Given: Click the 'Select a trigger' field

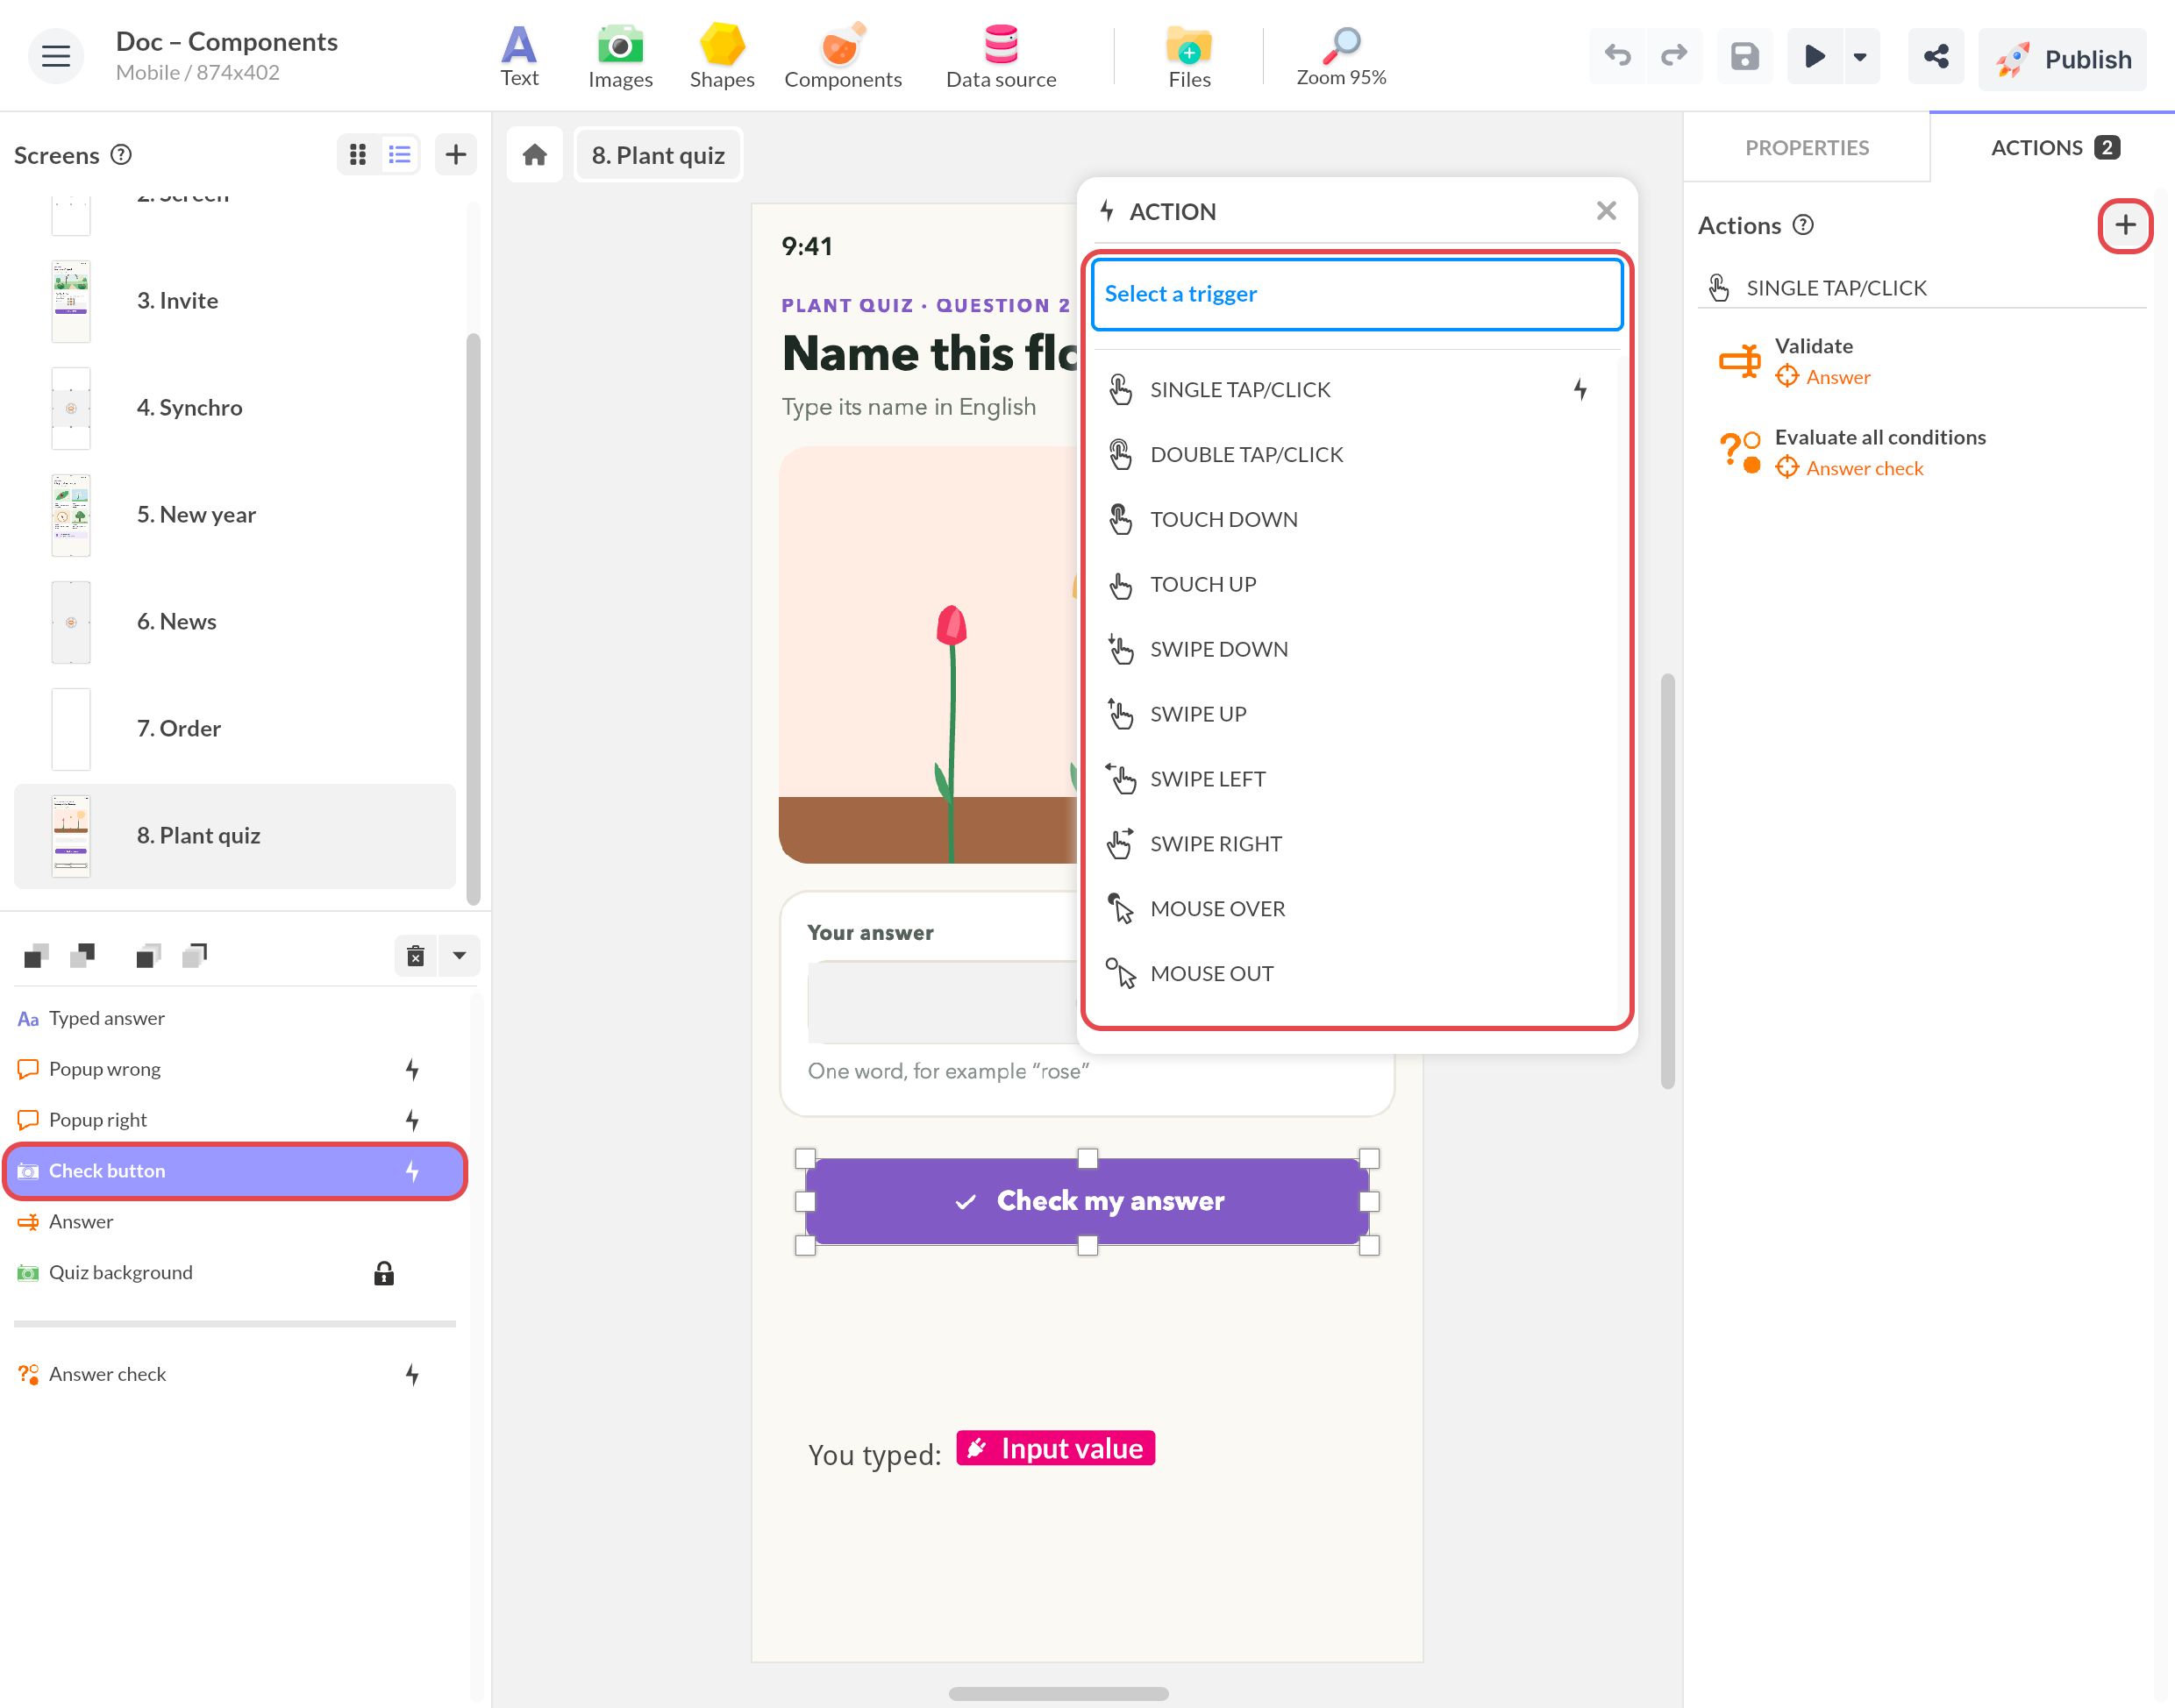Looking at the screenshot, I should 1357,294.
